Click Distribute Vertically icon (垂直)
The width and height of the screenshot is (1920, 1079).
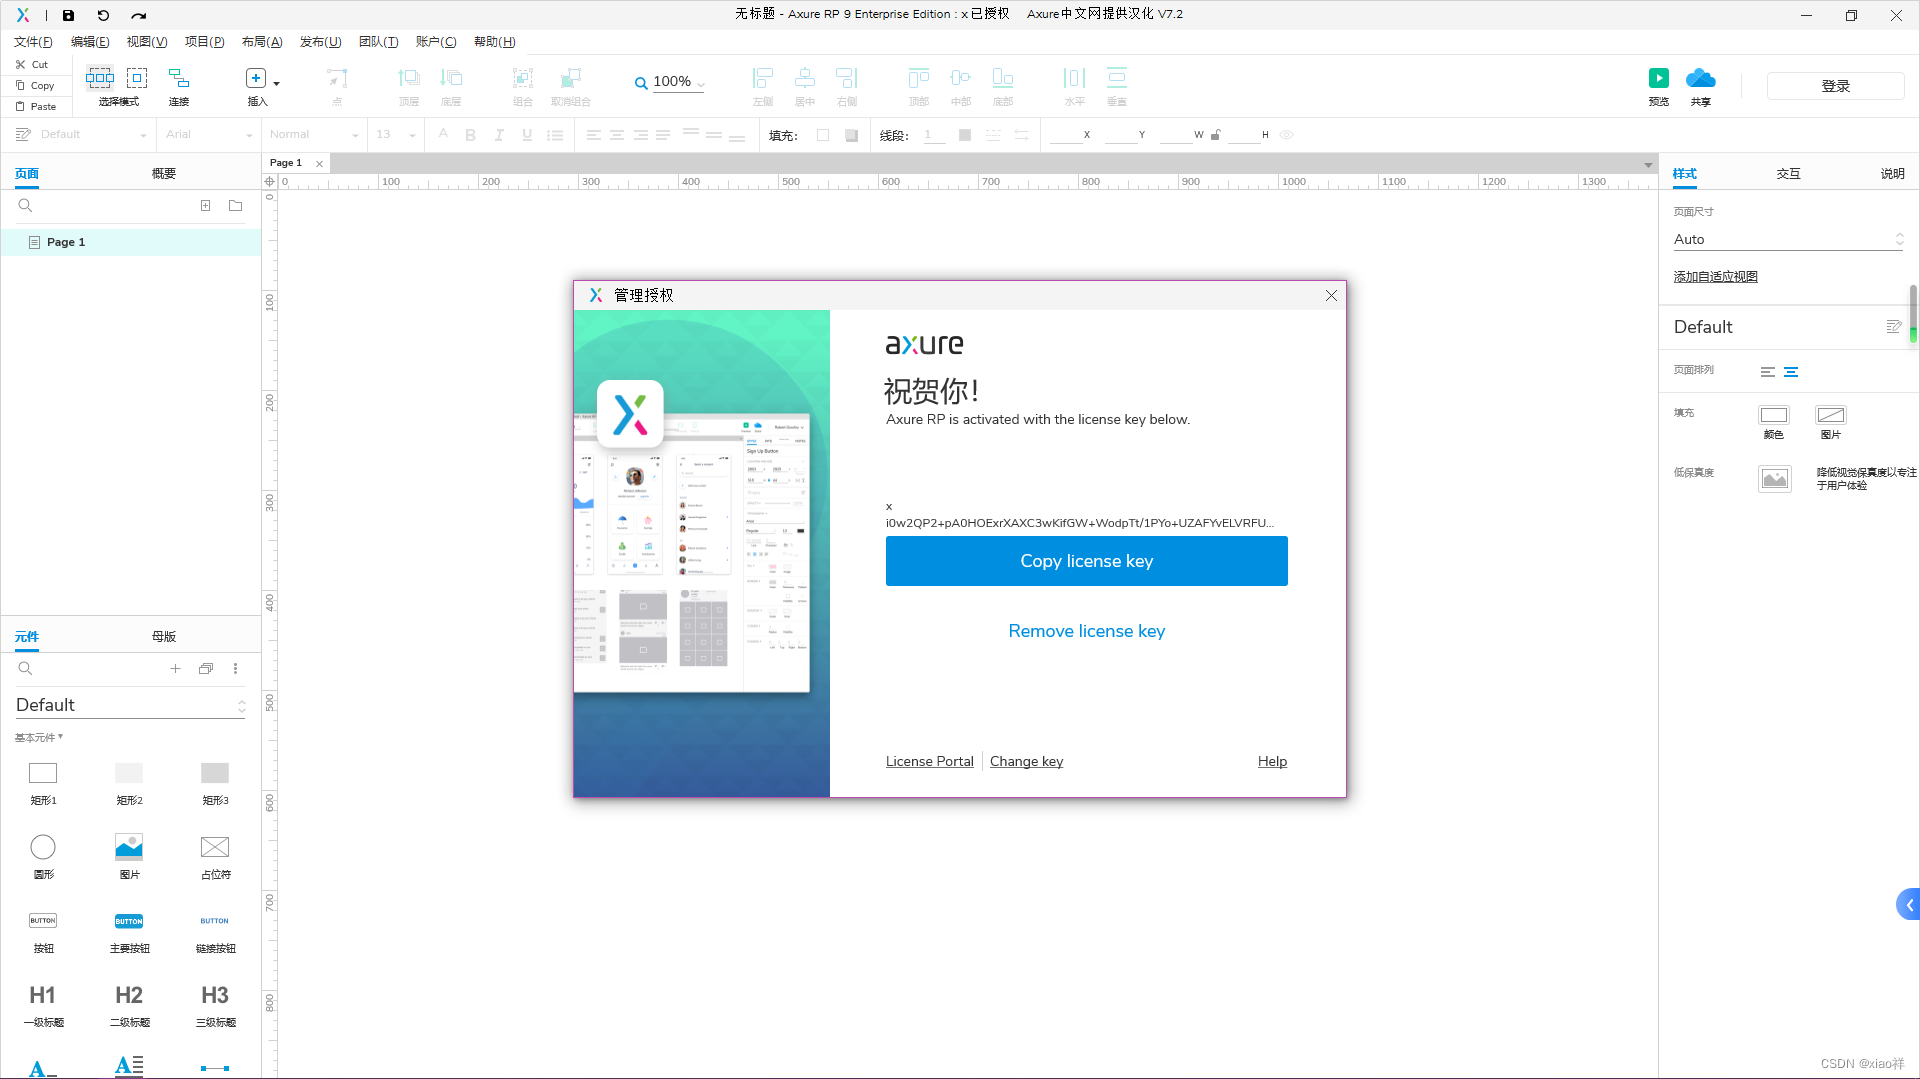click(x=1117, y=78)
